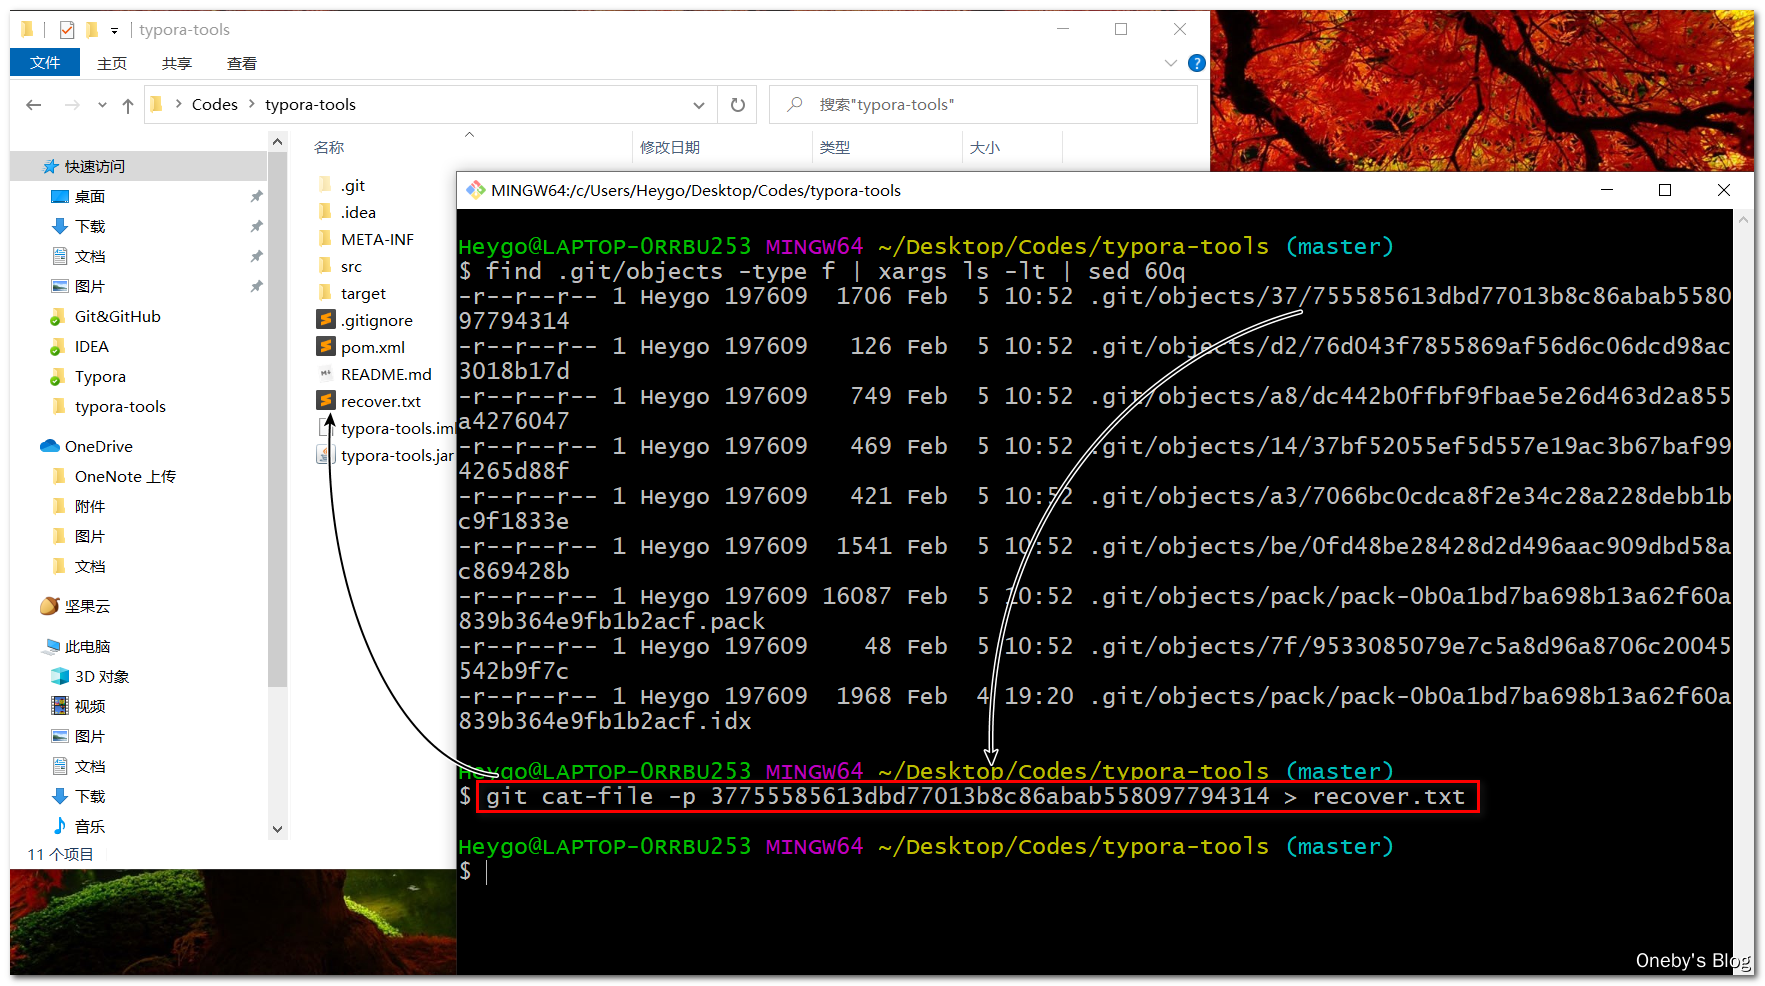
Task: Expand the ribbon using the chevron near Help
Action: (x=1170, y=63)
